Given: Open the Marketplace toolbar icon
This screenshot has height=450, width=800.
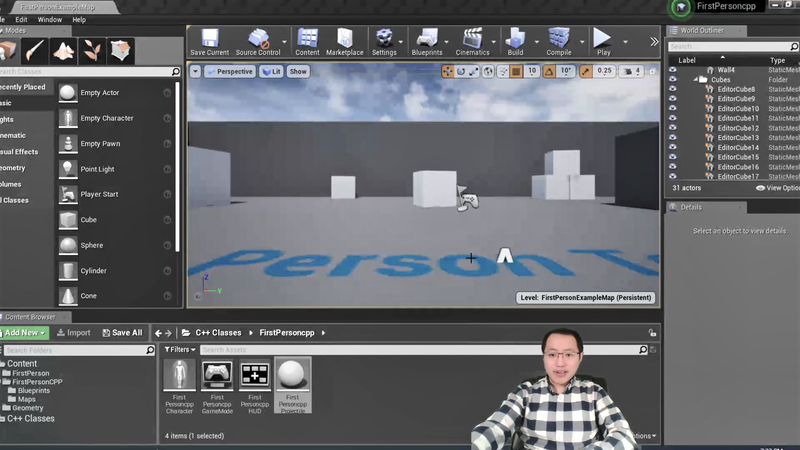Looking at the screenshot, I should [x=344, y=42].
